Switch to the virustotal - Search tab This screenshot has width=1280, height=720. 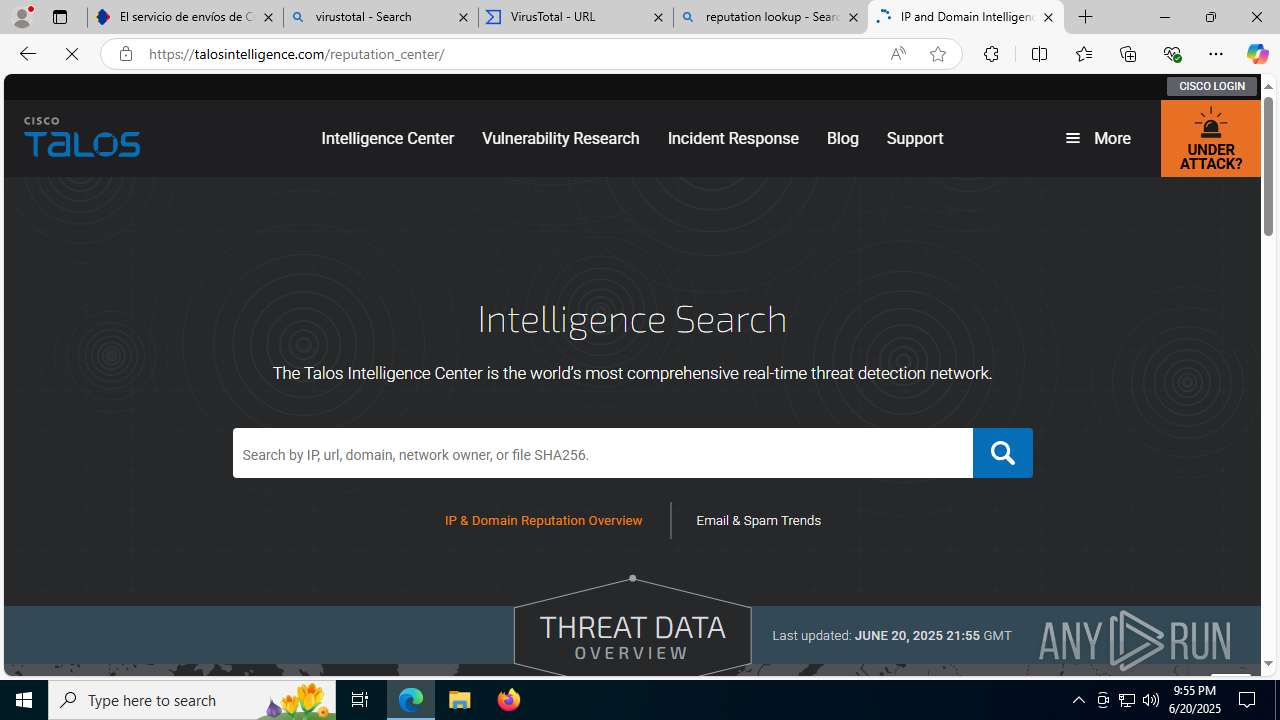coord(380,17)
